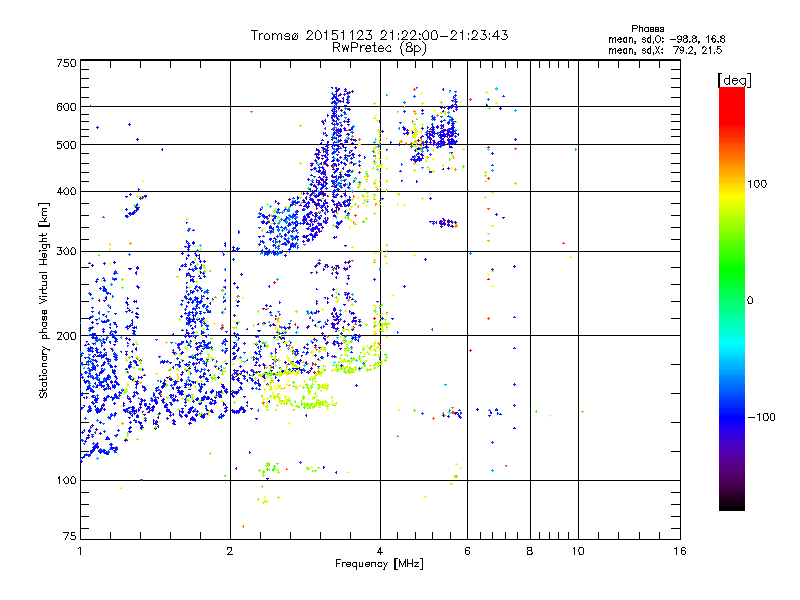Click the y-axis tick label '75'
The image size is (800, 600).
pos(70,536)
